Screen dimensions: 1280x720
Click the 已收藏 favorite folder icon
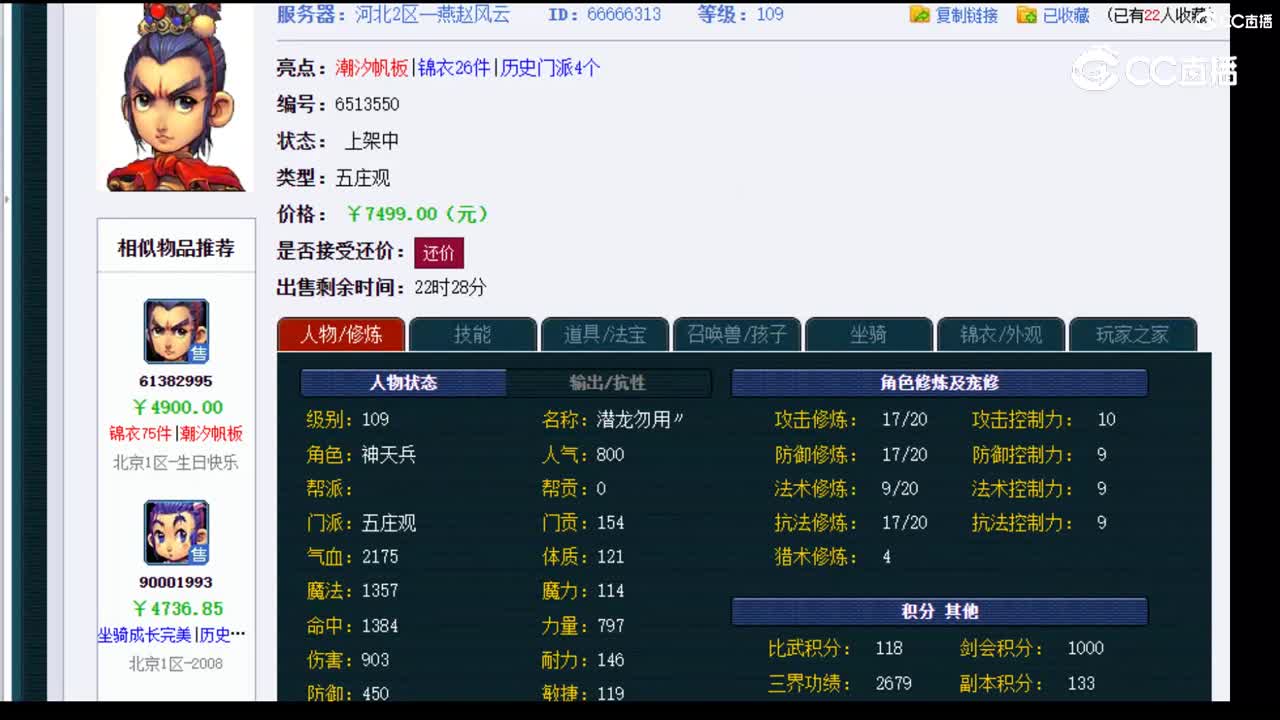[x=1025, y=15]
